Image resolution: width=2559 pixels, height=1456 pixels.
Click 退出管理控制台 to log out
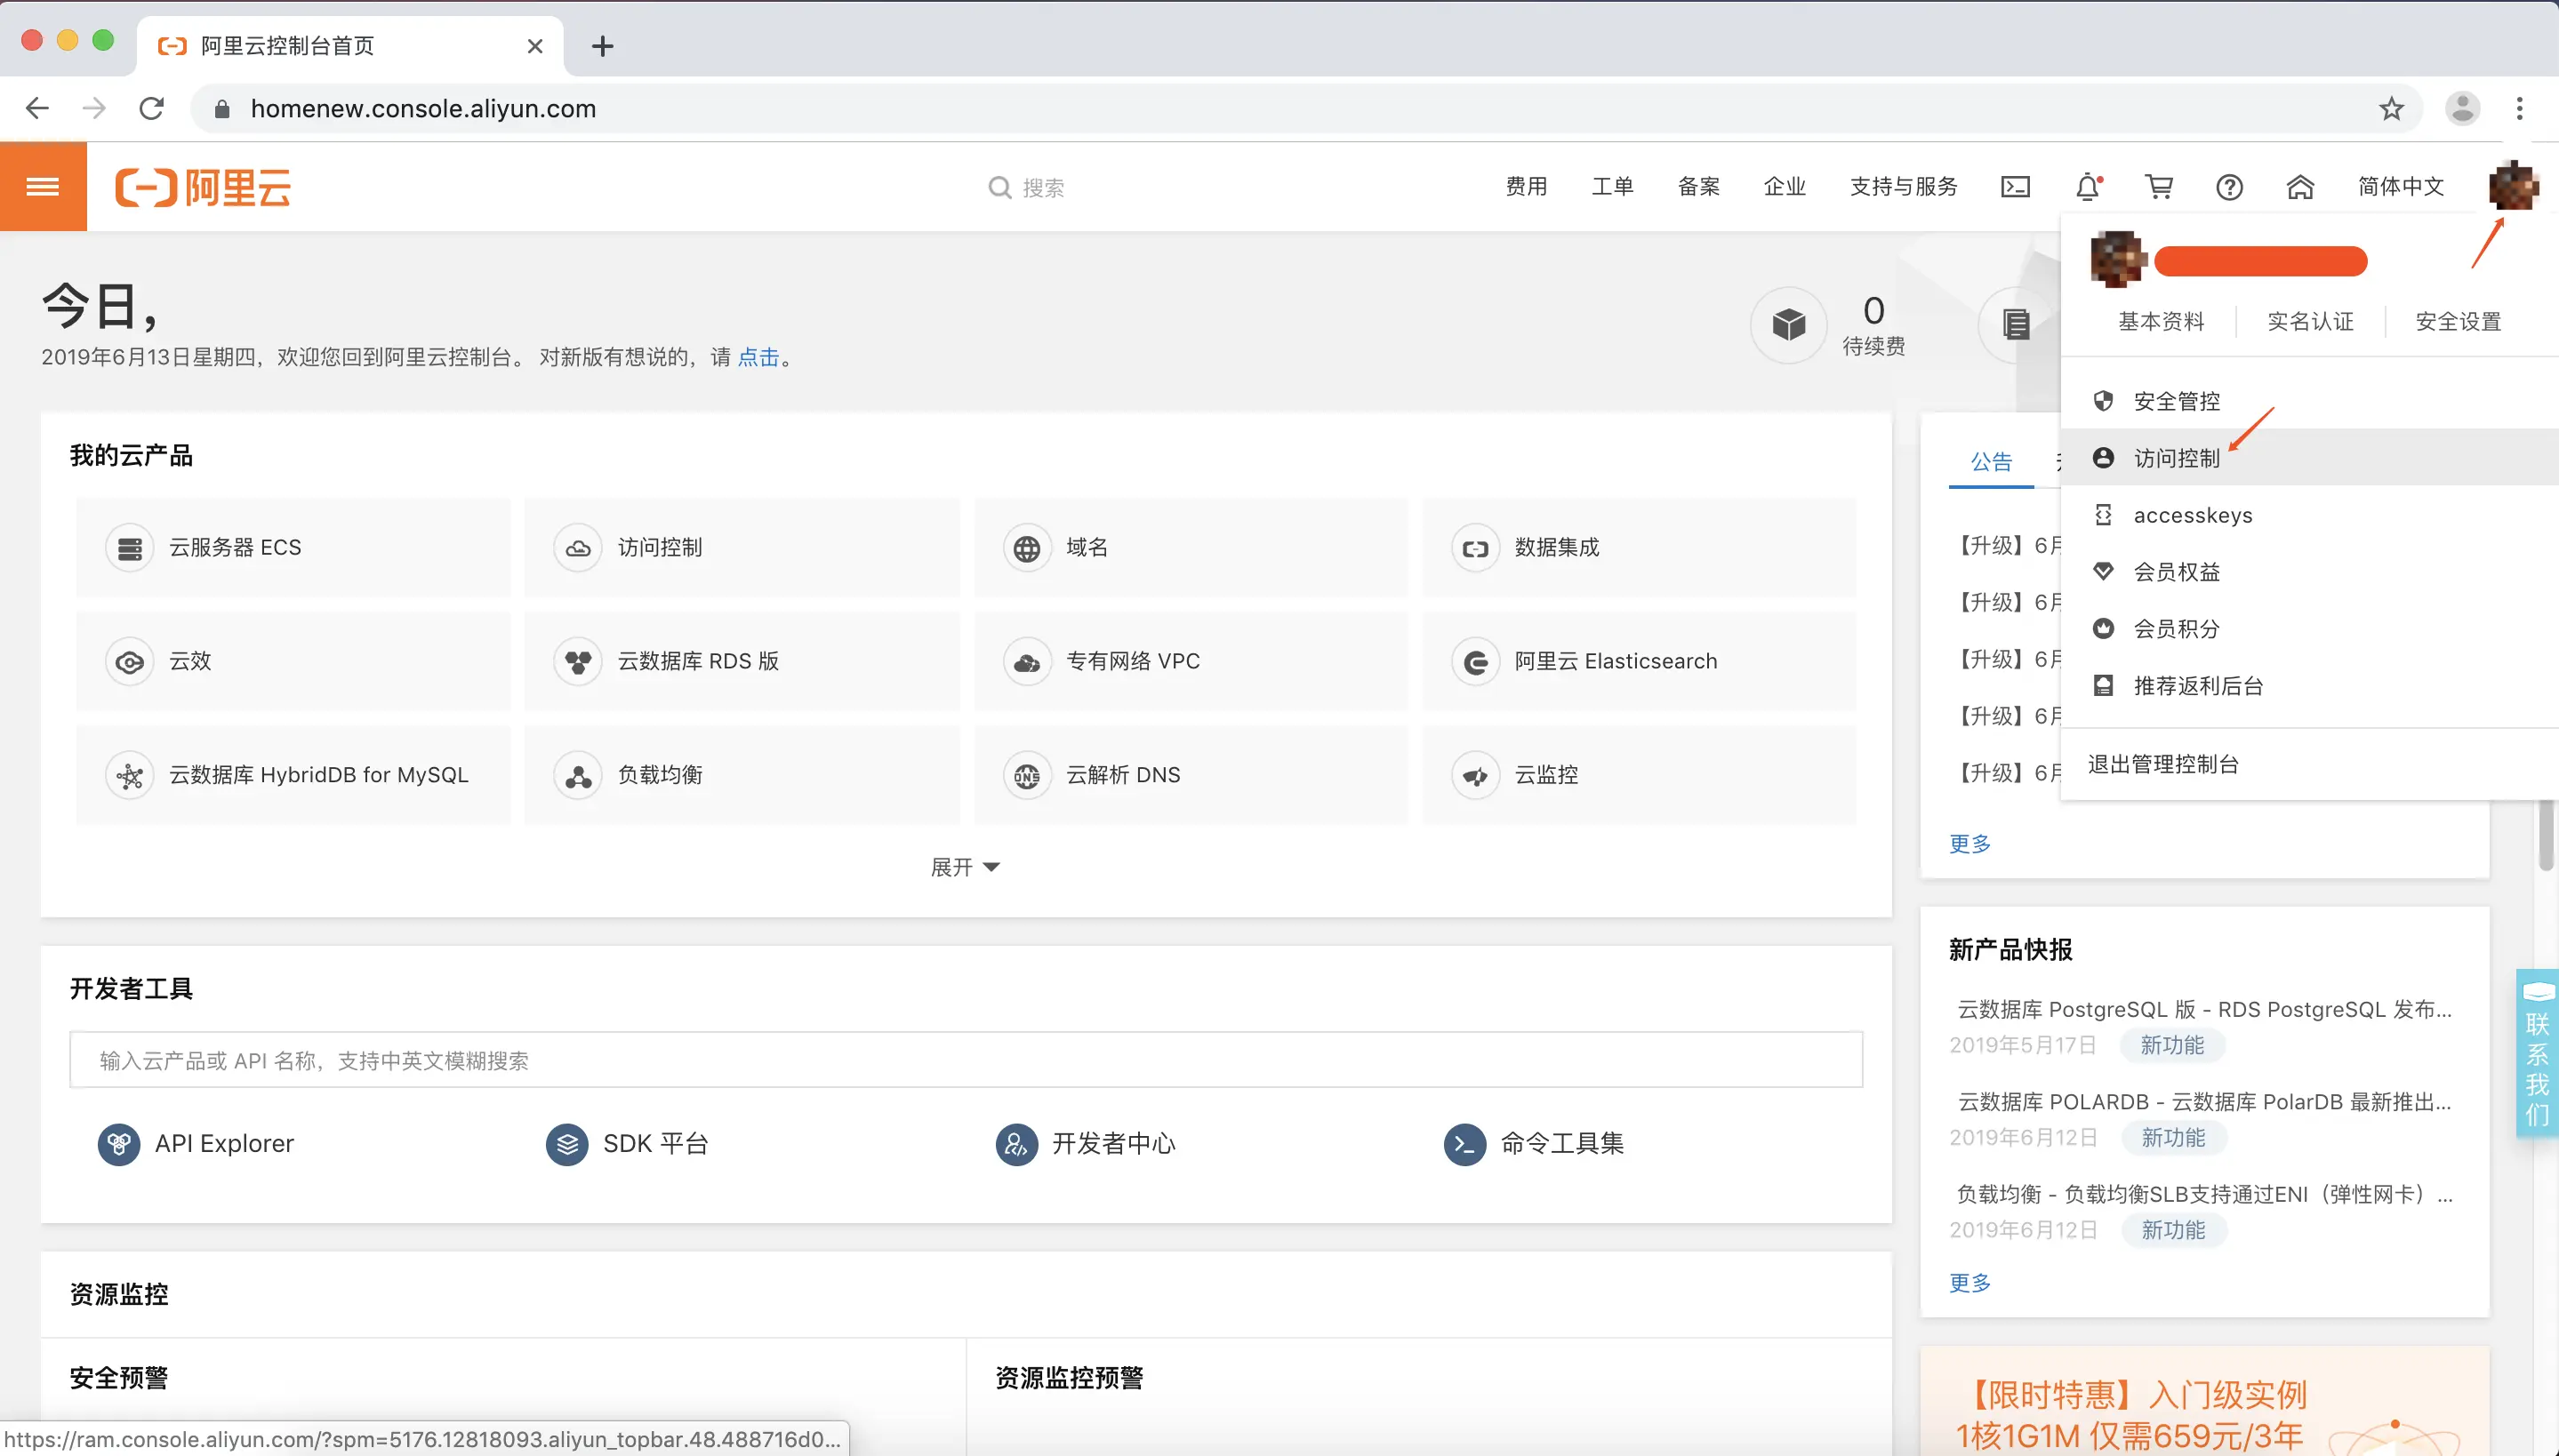tap(2162, 764)
